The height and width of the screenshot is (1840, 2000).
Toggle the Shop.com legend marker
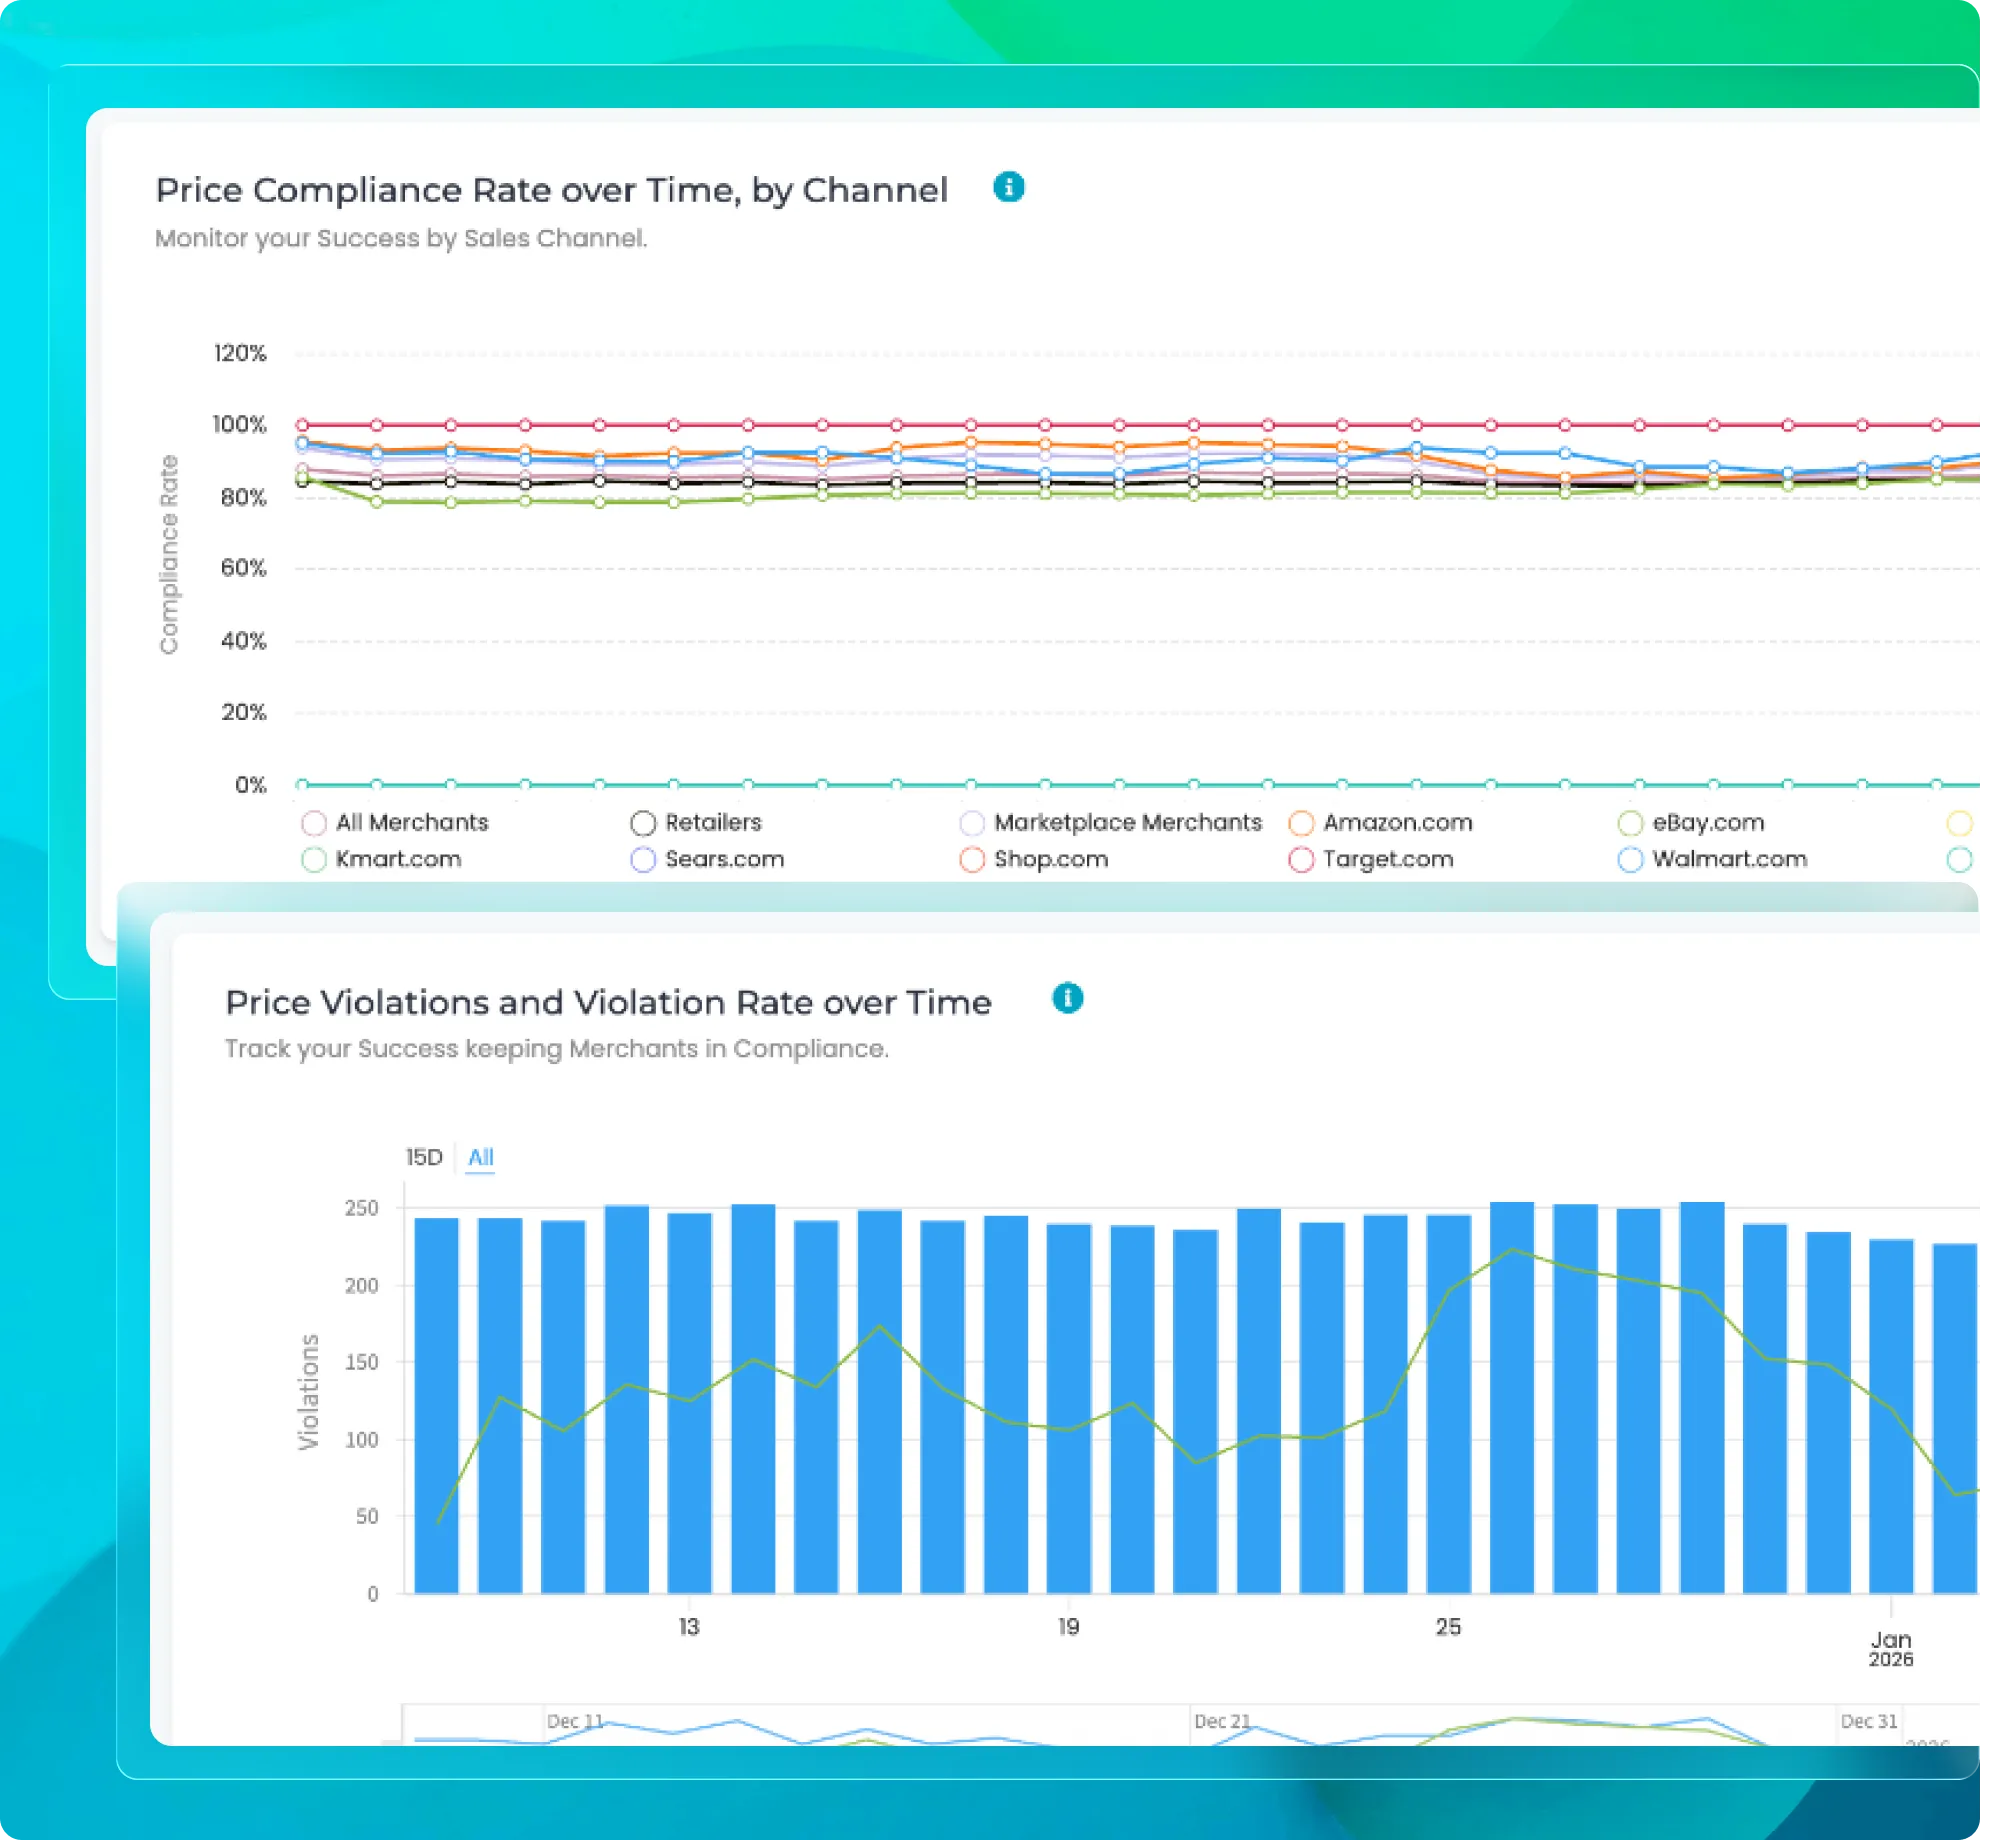[971, 860]
